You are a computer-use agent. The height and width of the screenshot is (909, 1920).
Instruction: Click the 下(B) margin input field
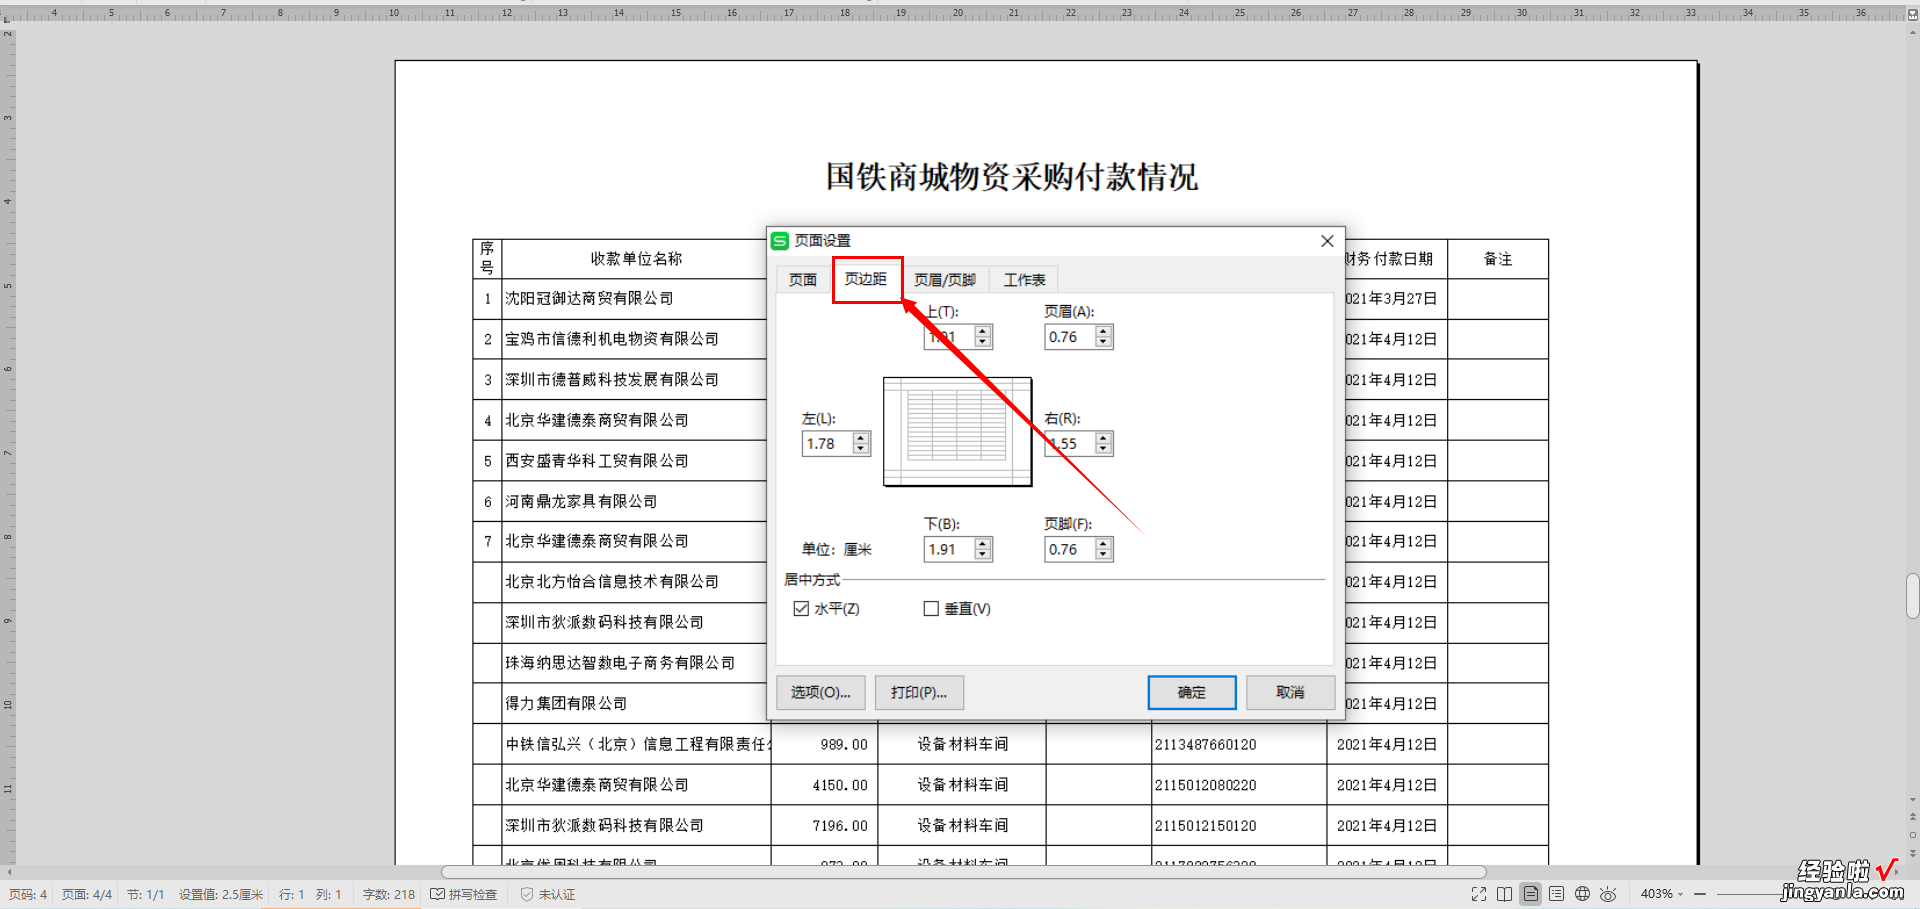coord(950,549)
